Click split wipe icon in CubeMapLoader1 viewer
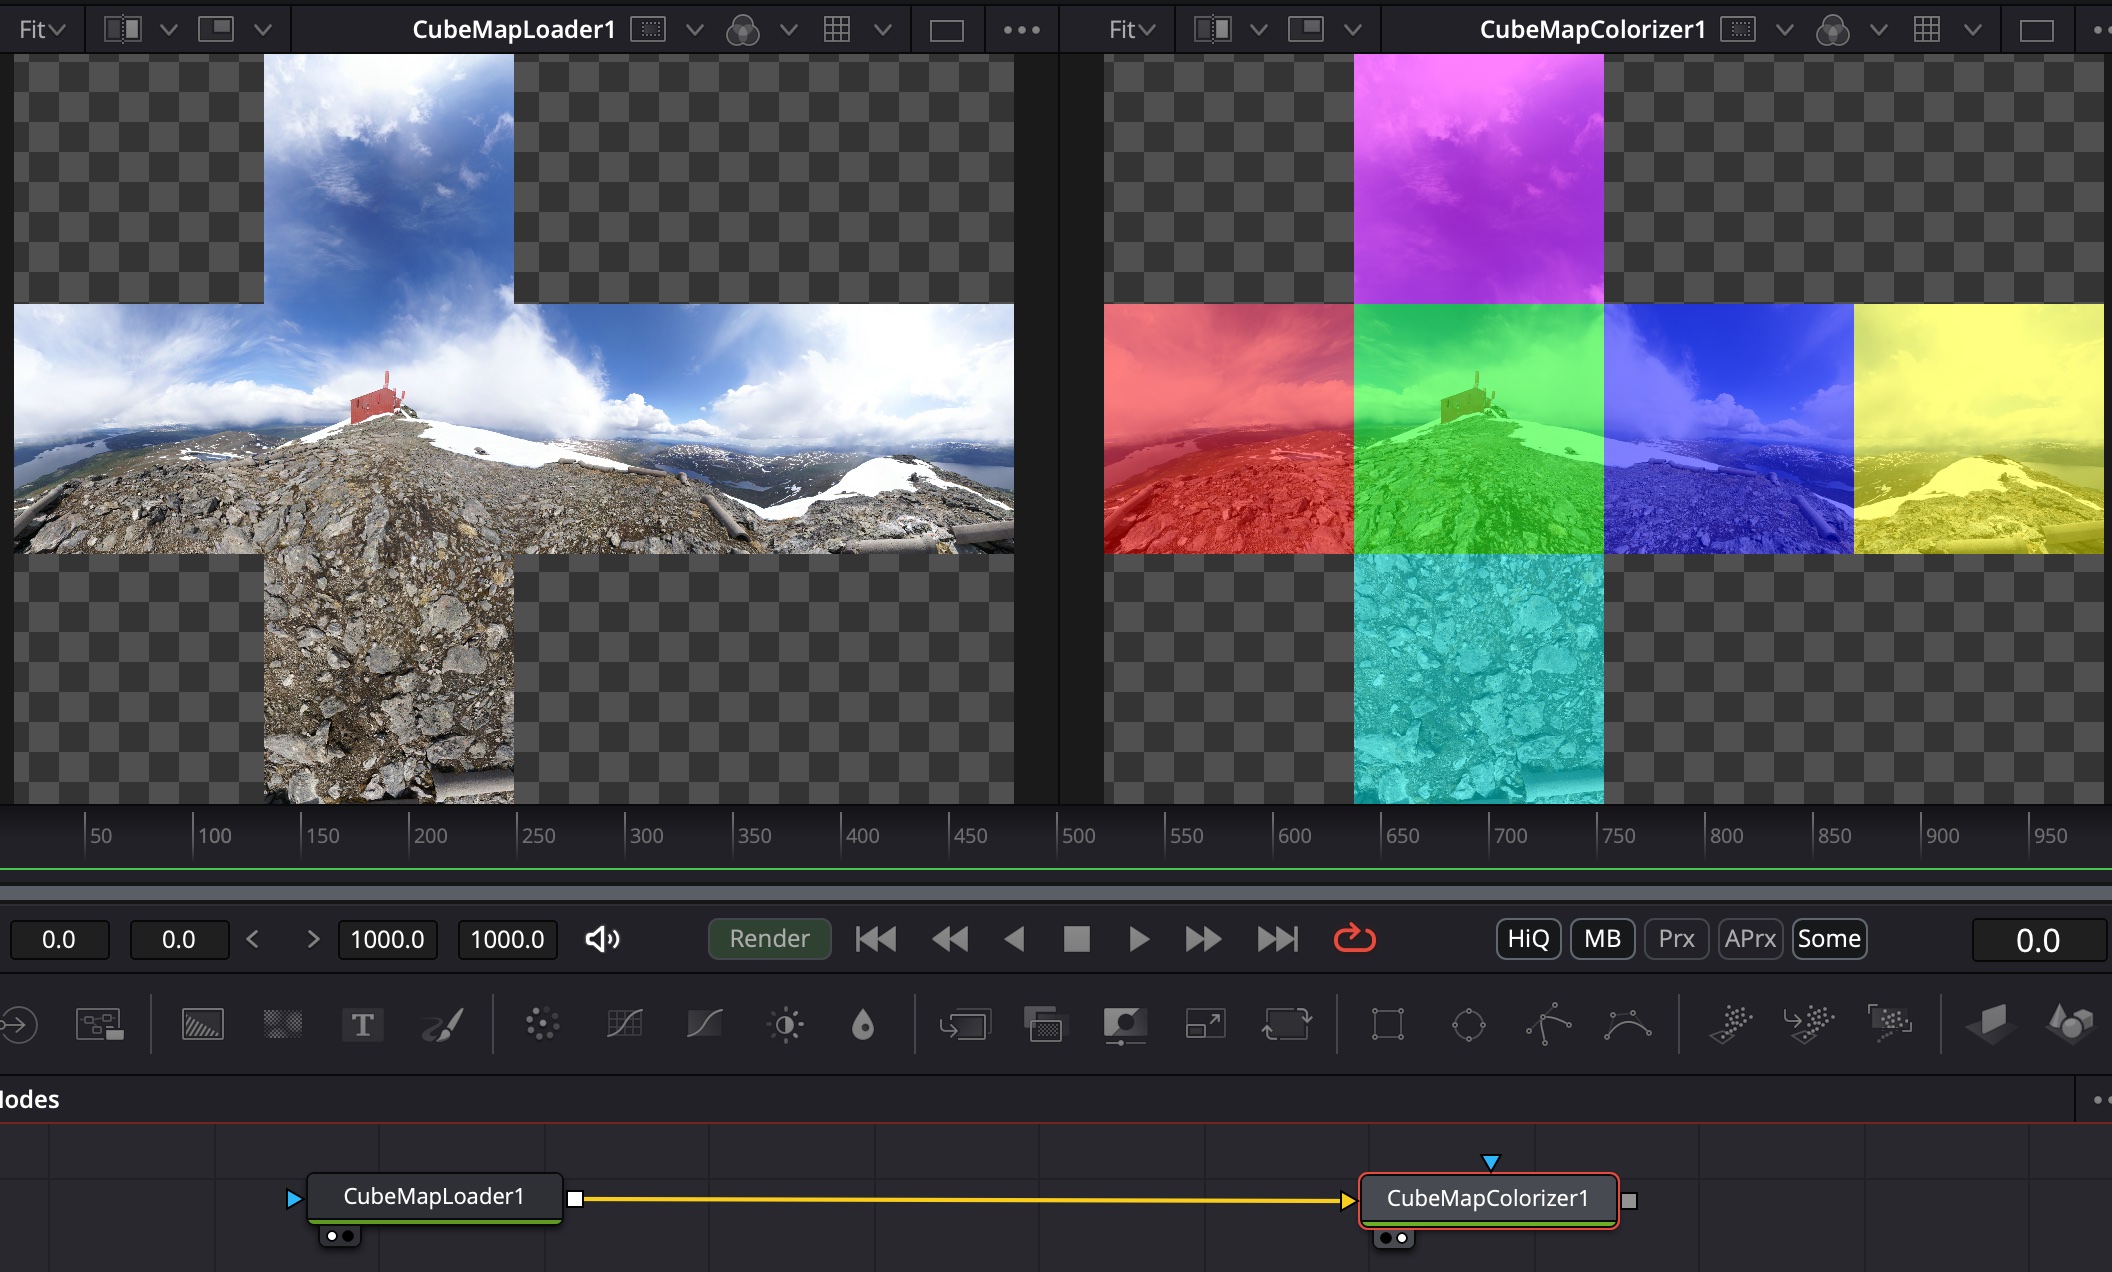 [x=123, y=29]
